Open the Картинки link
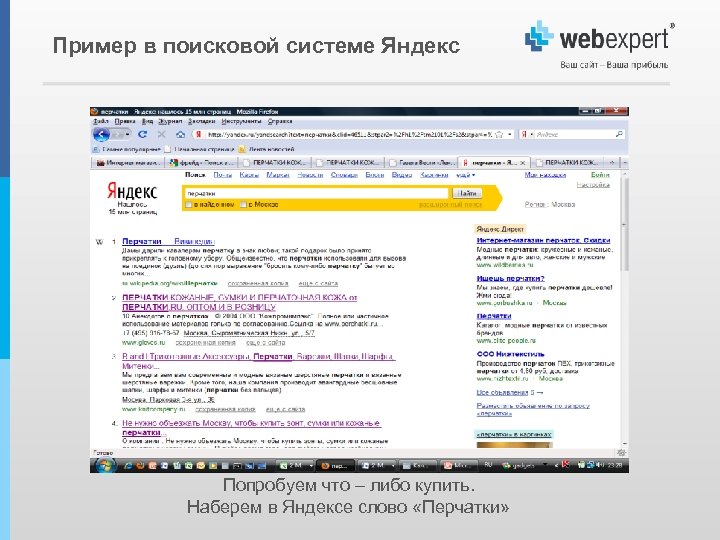Image resolution: width=720 pixels, height=540 pixels. tap(434, 175)
